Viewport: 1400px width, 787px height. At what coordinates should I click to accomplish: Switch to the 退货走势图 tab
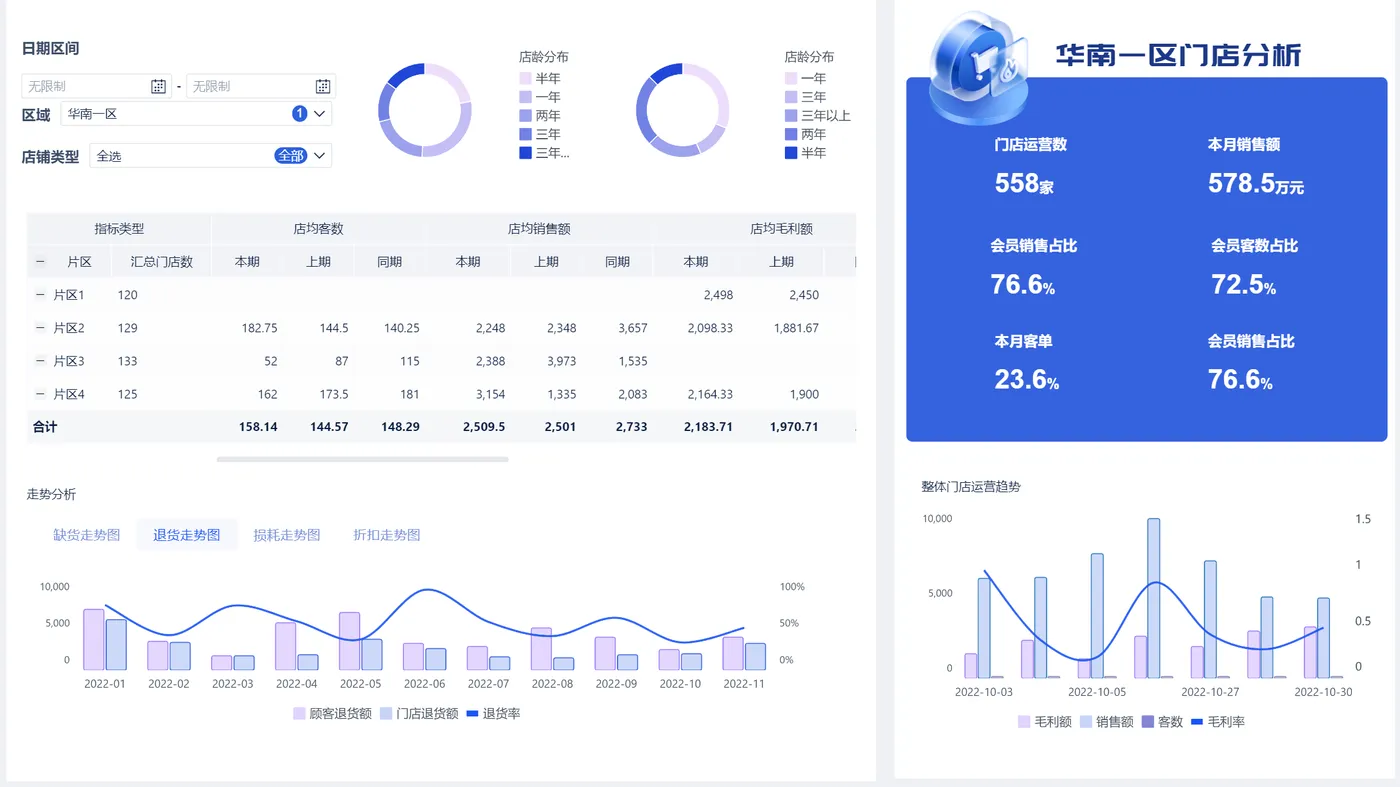coord(187,535)
